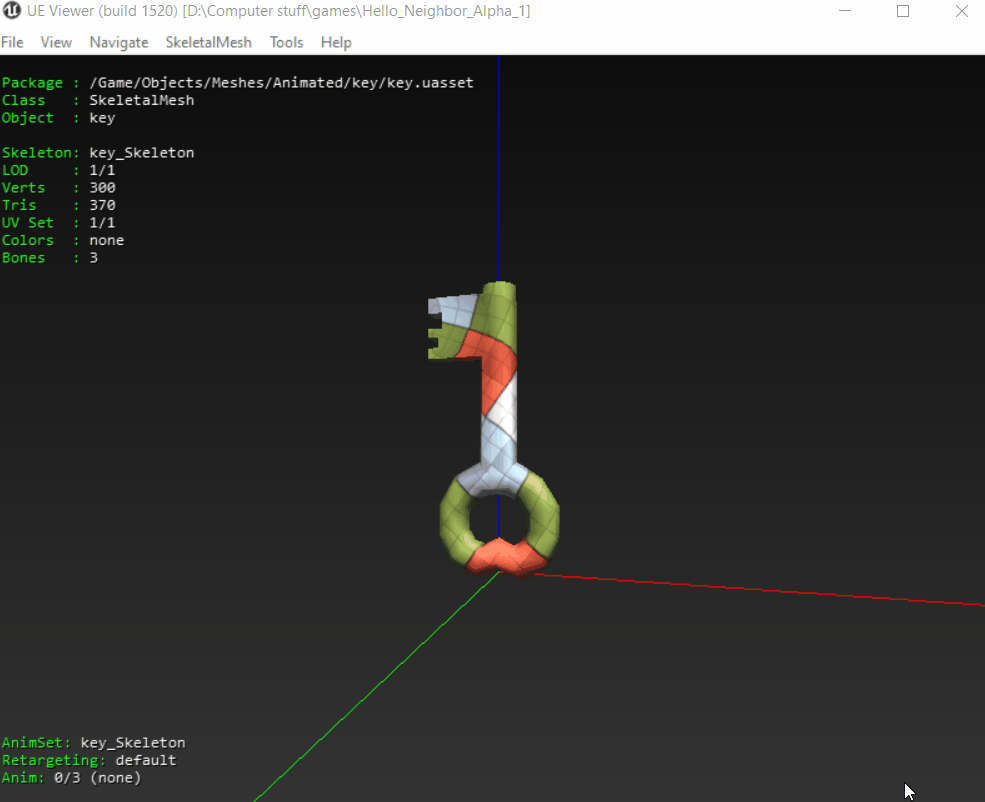Click the Object value 'key'

tap(102, 118)
